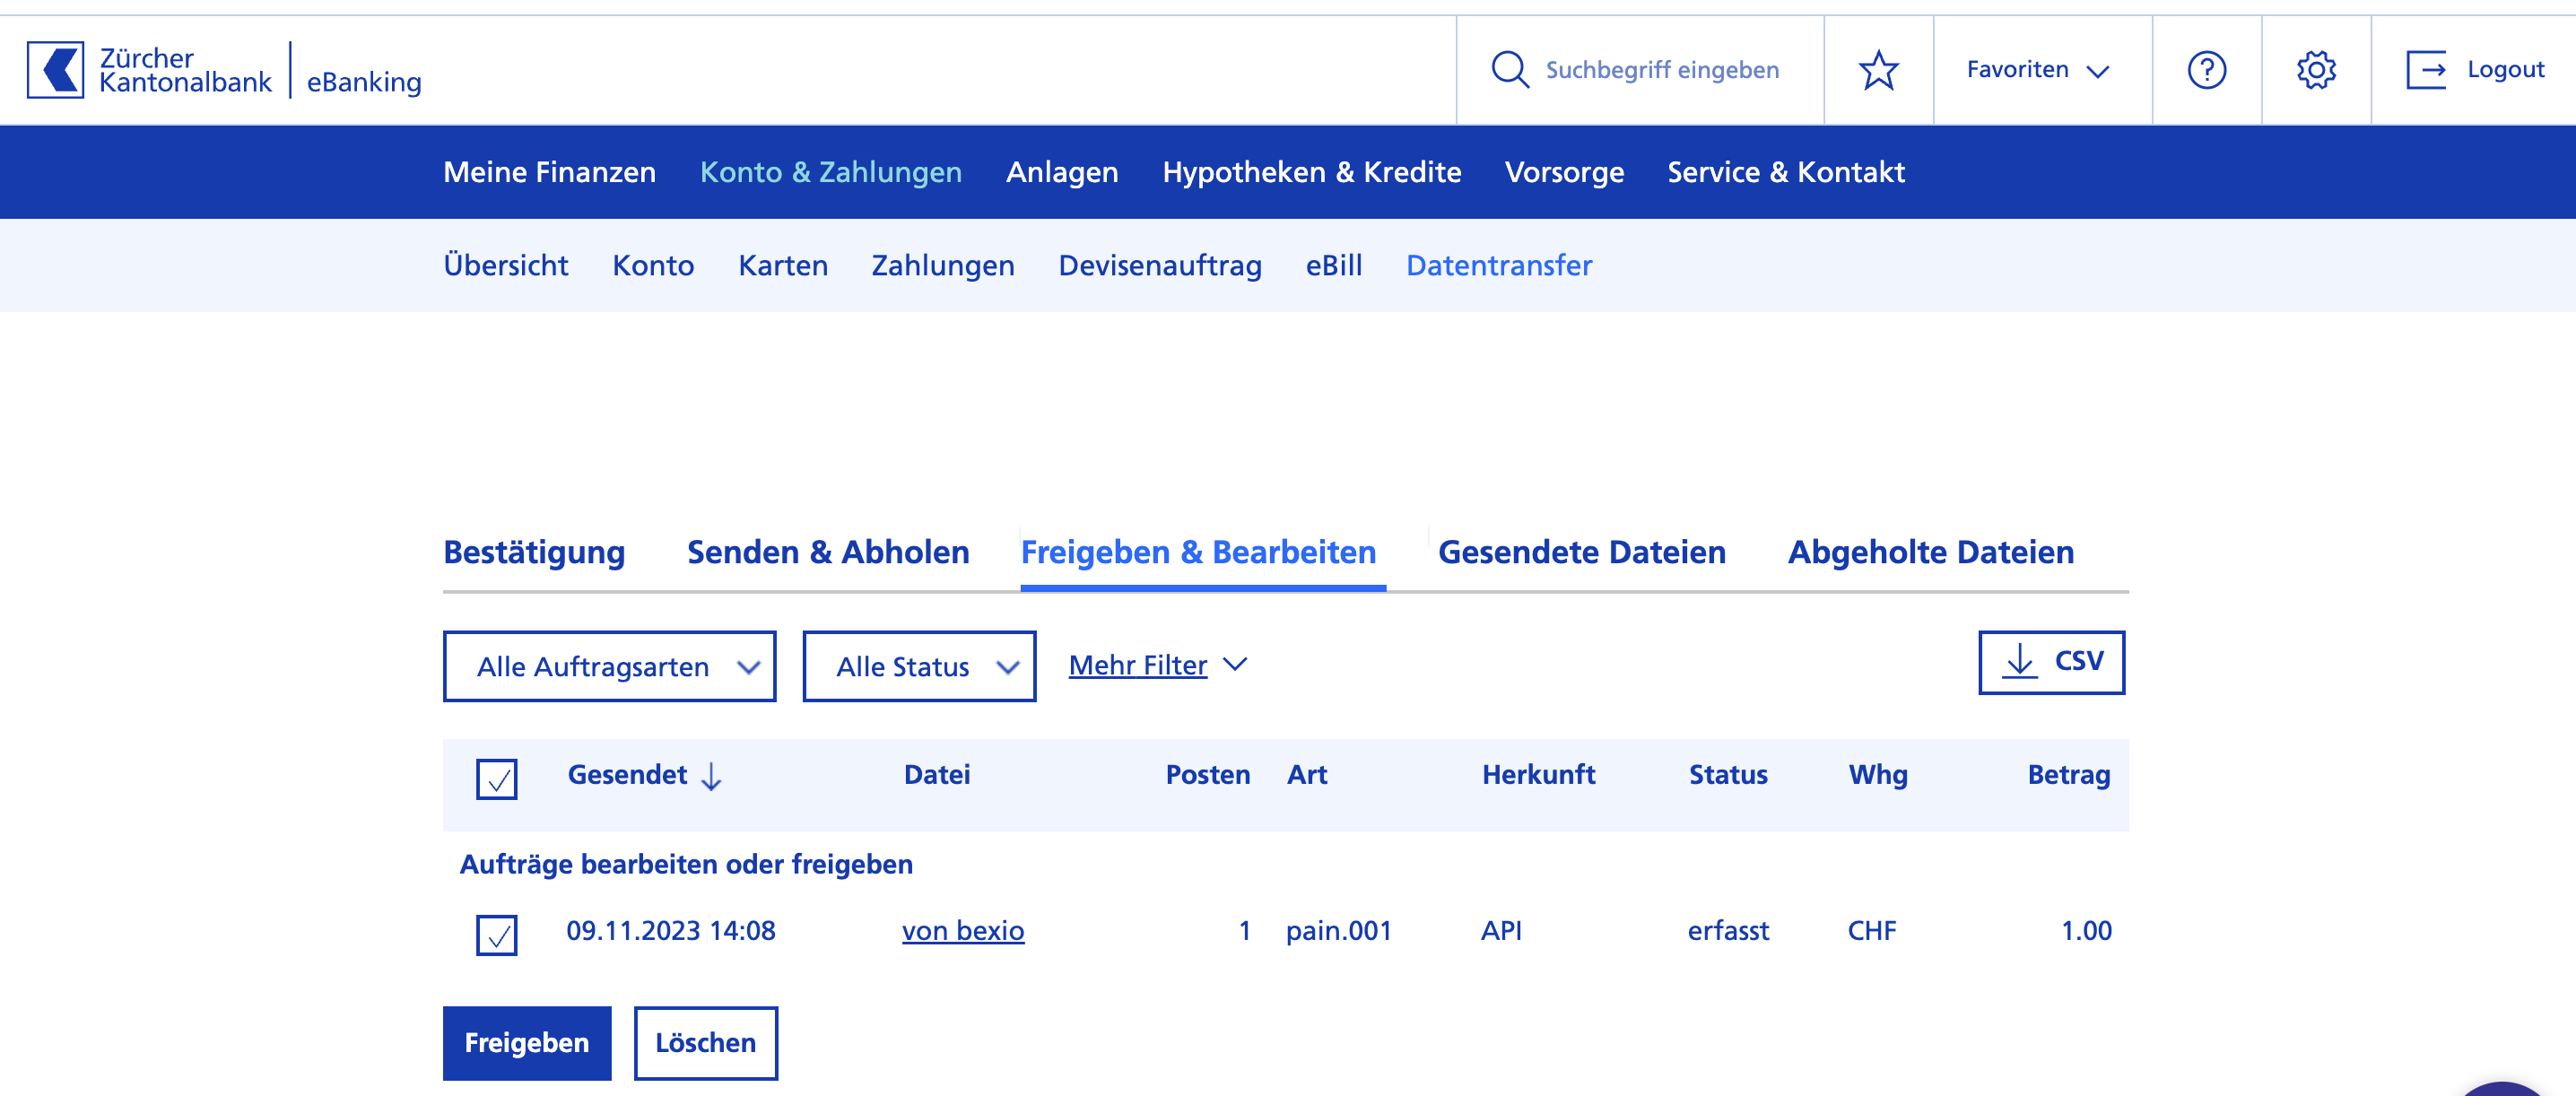Toggle the select-all checkbox in table header
The height and width of the screenshot is (1096, 2576).
click(497, 778)
